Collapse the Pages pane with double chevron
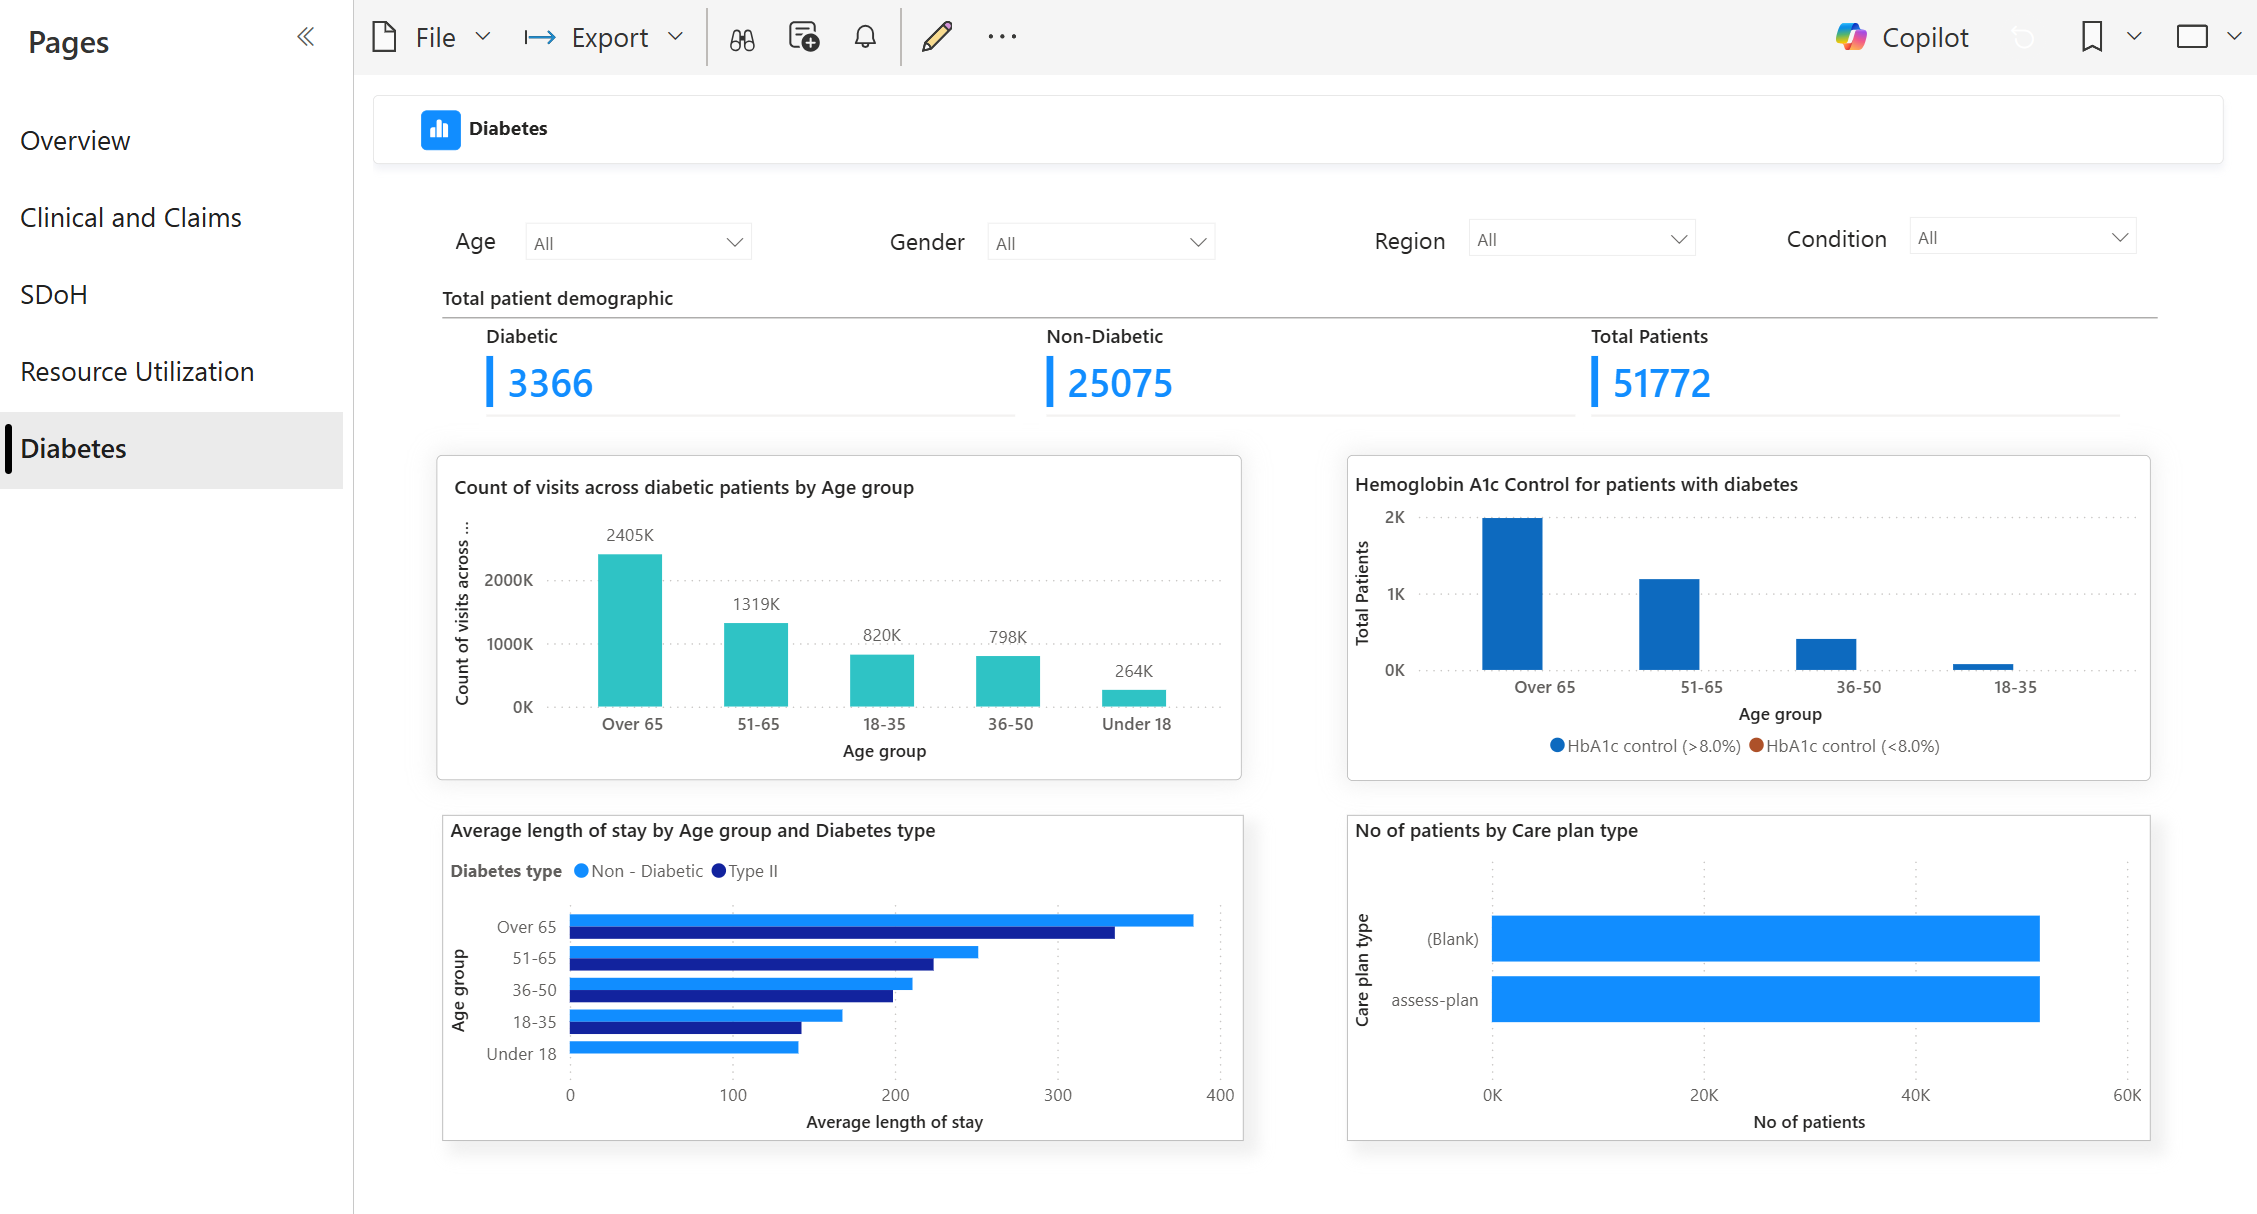This screenshot has height=1214, width=2257. [x=305, y=37]
